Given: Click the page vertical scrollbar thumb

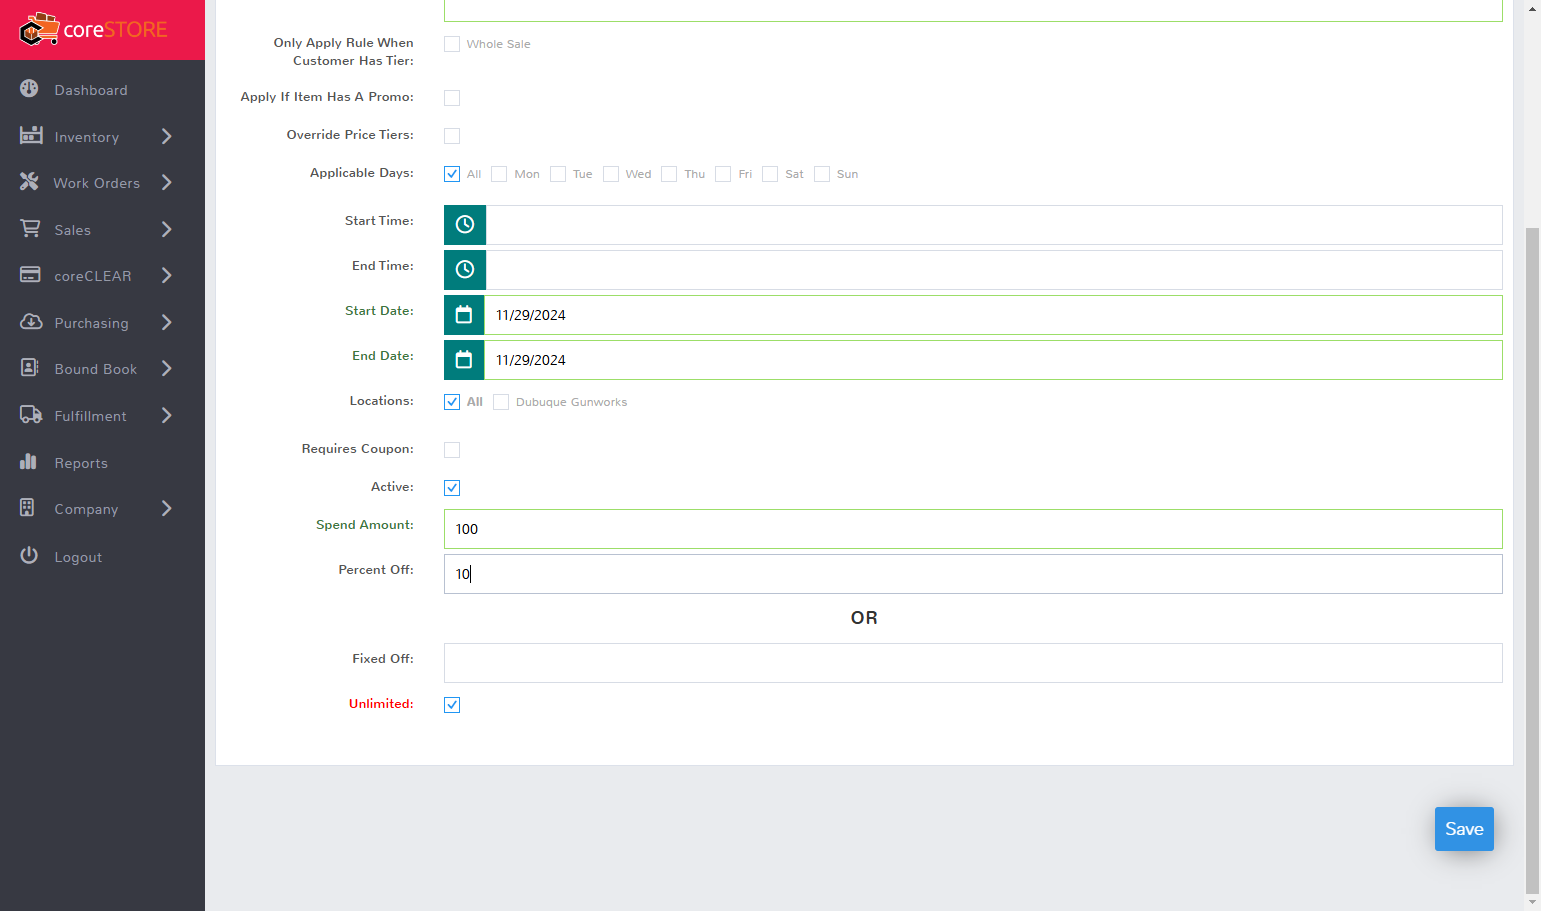Looking at the screenshot, I should 1532,560.
